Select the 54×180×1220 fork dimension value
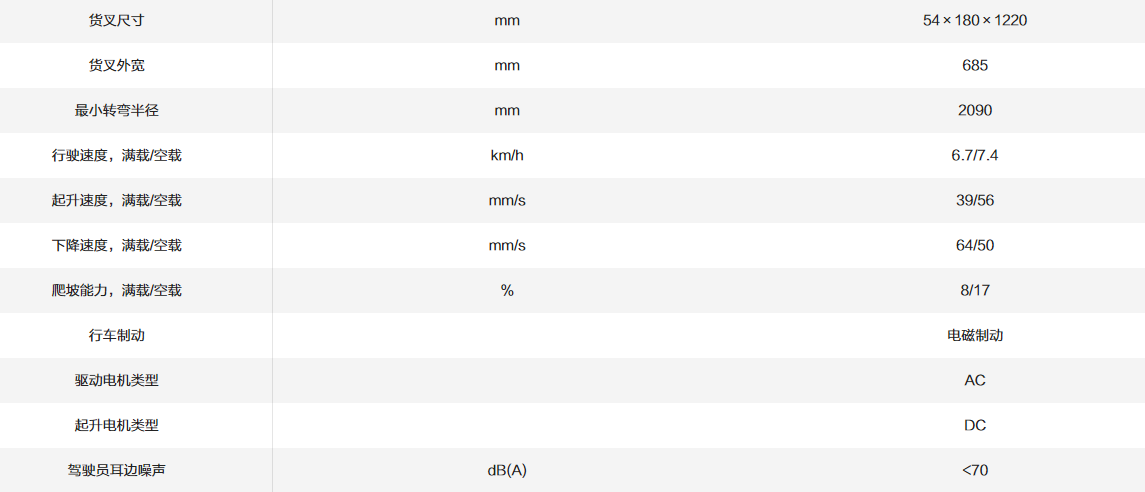The image size is (1145, 492). [975, 20]
